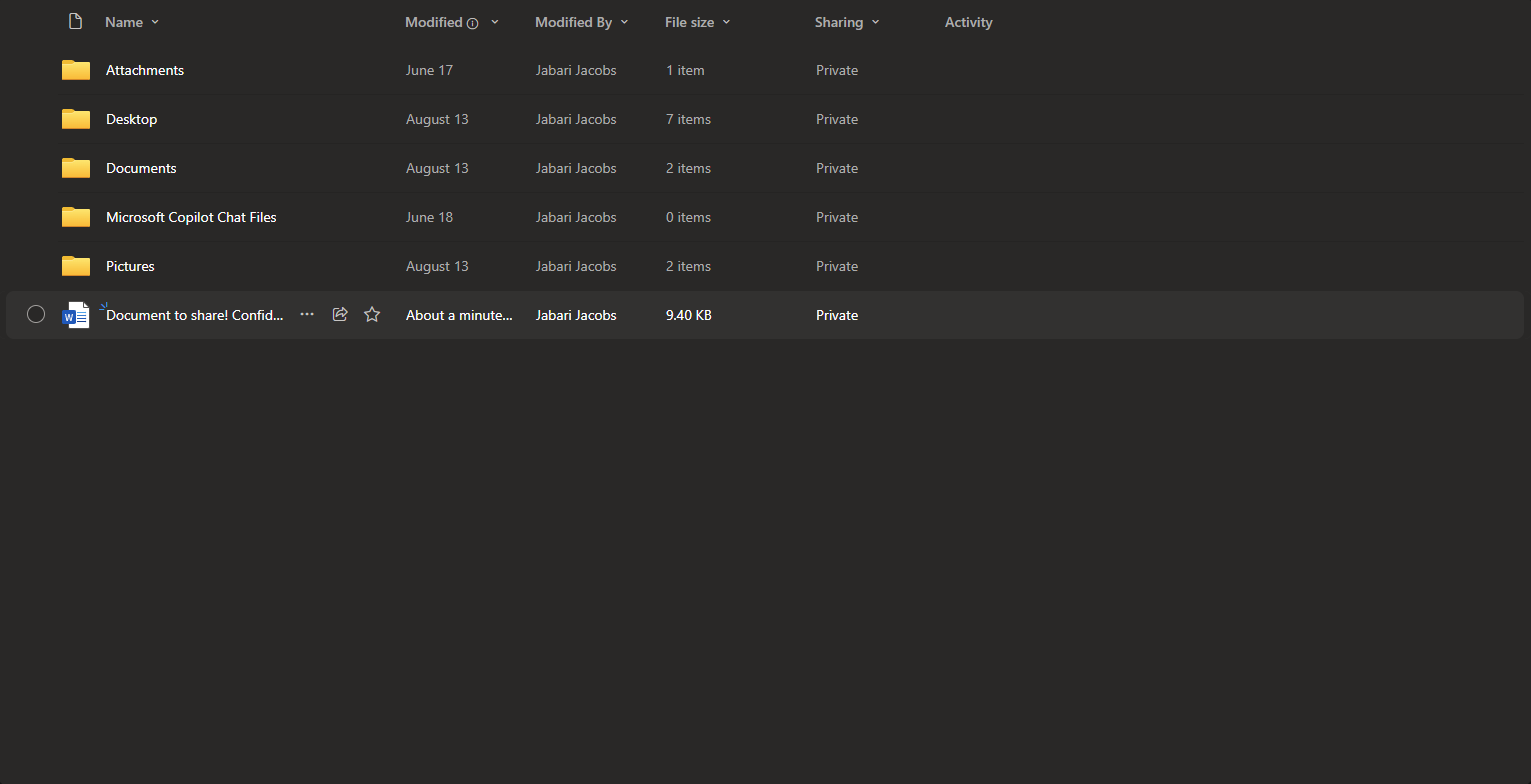Click the Word document file icon
This screenshot has height=784, width=1531.
(x=76, y=315)
